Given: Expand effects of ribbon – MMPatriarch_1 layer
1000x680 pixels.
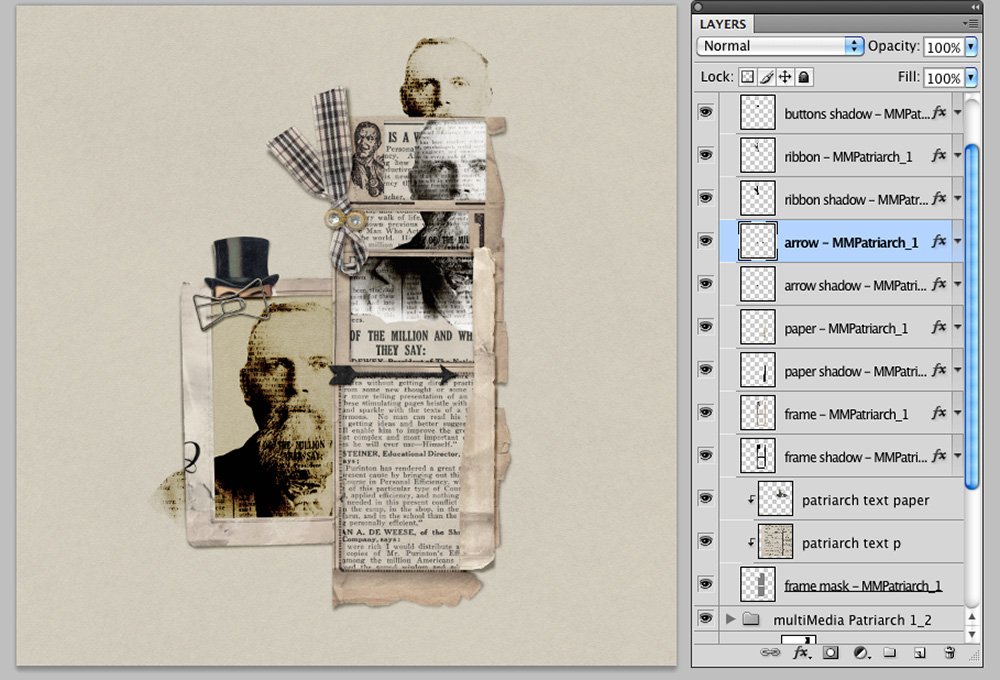Looking at the screenshot, I should (x=957, y=156).
